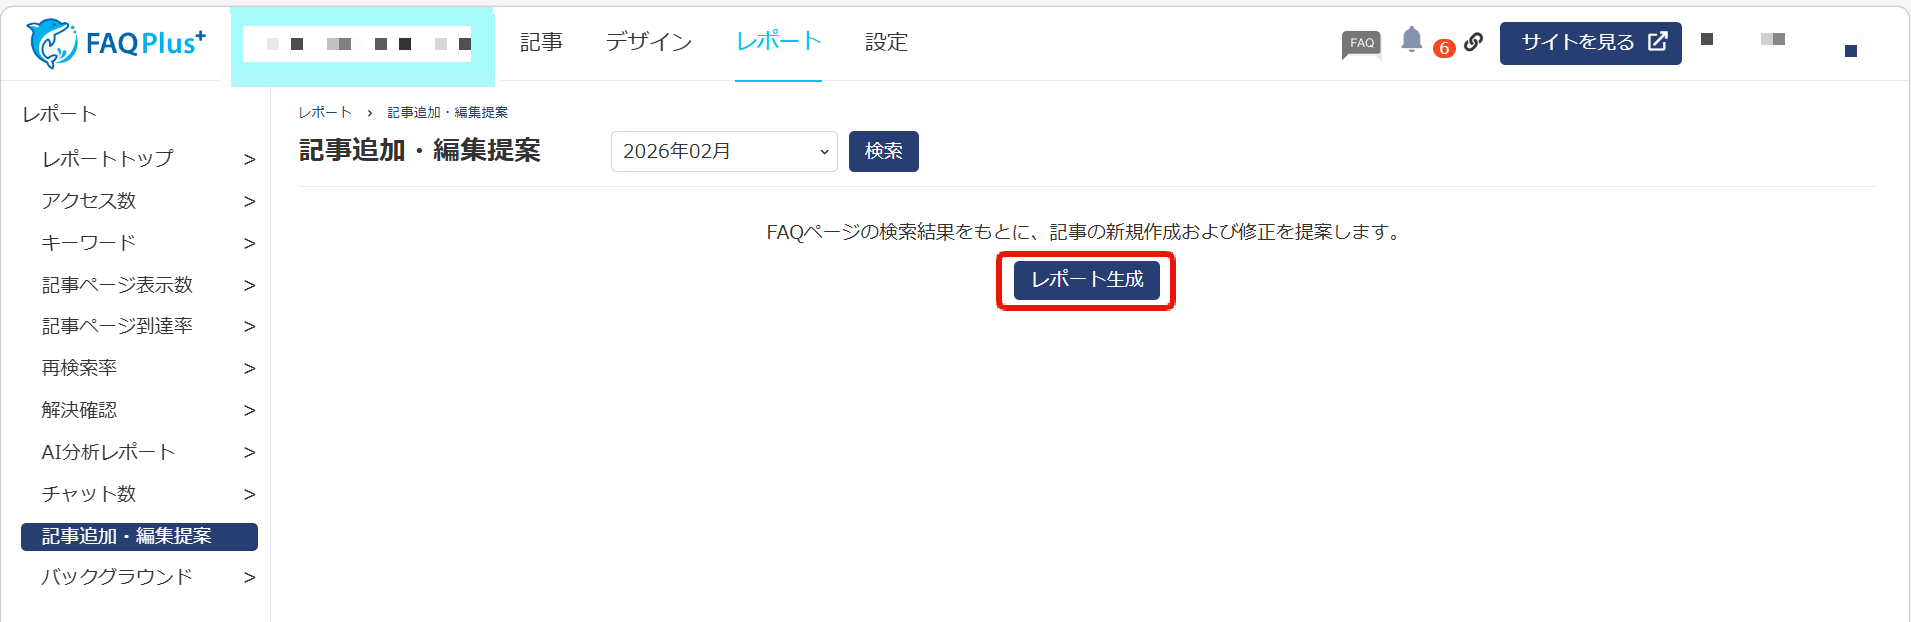Open the FAQ speech bubble icon

pyautogui.click(x=1361, y=44)
